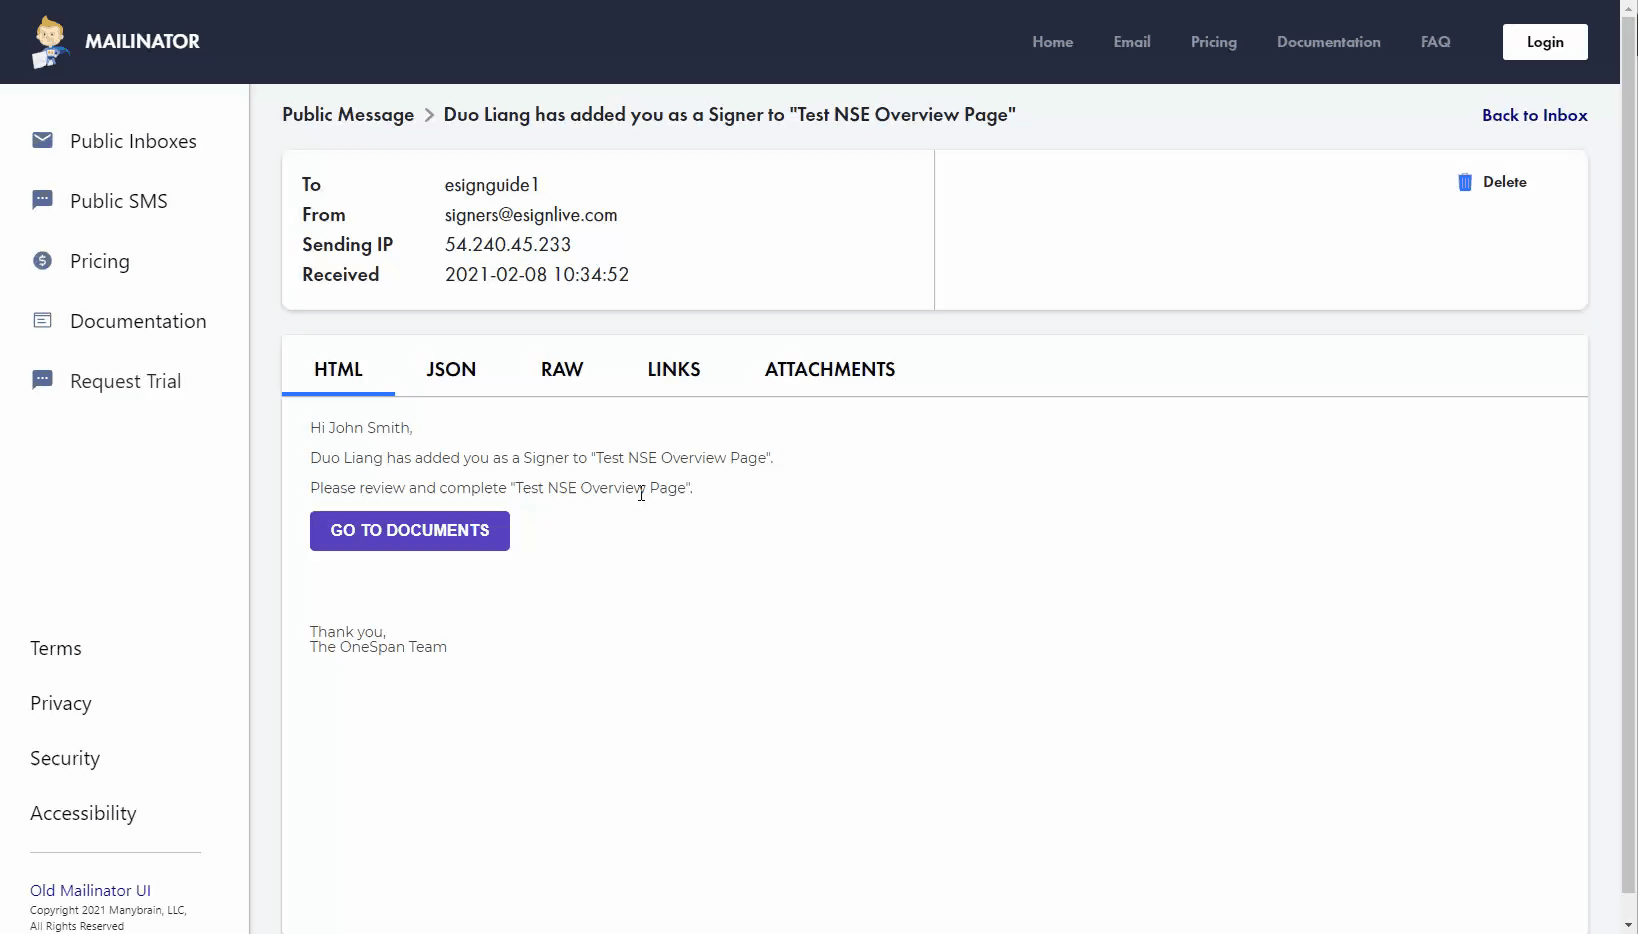
Task: Click the breadcrumb chevron after Public Message
Action: (429, 115)
